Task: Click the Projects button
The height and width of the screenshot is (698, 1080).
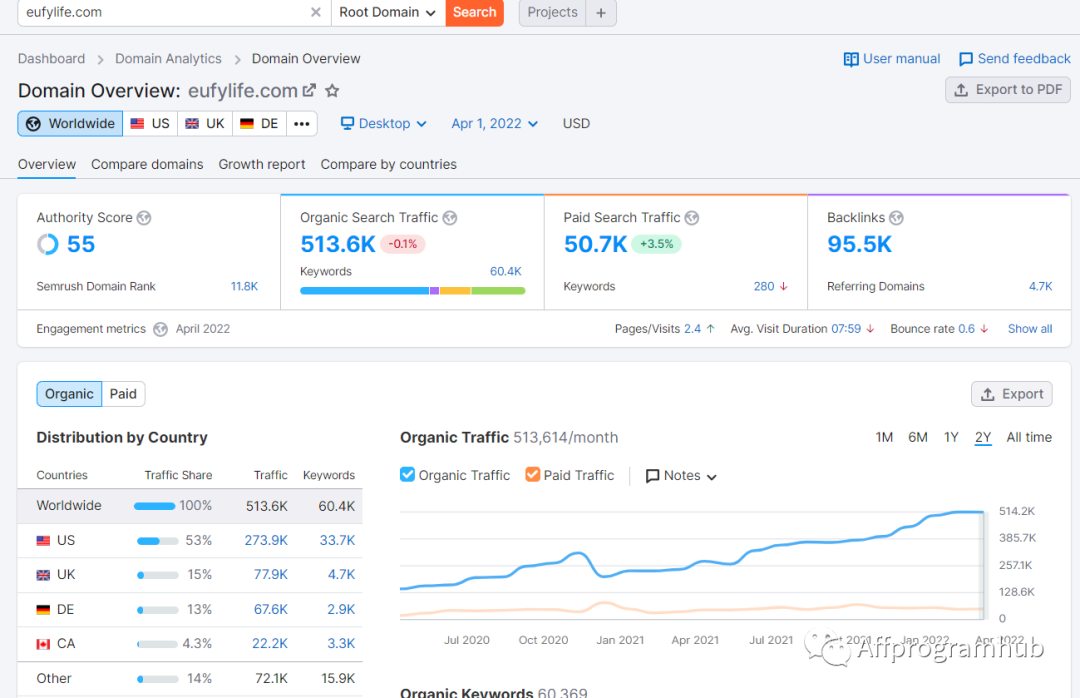Action: (552, 12)
